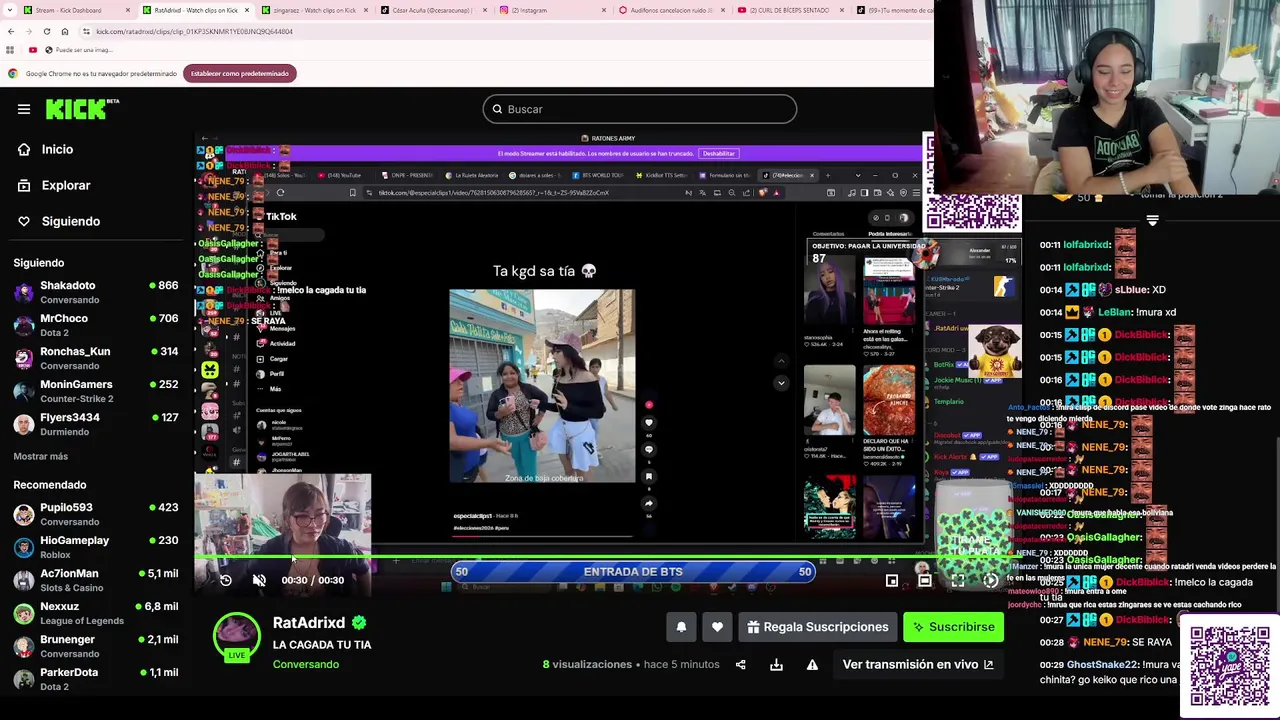
Task: Open the RatAdrixd channel name
Action: pos(309,622)
